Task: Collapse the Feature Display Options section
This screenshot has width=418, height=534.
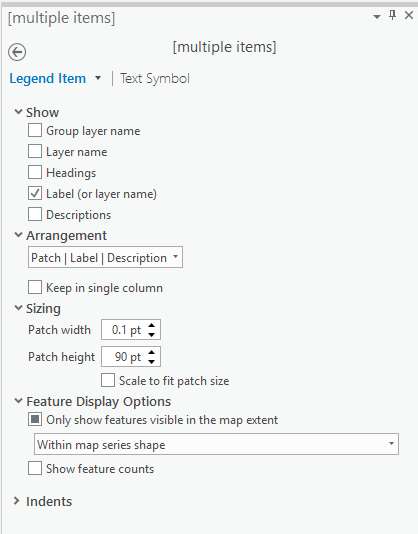Action: pos(18,401)
